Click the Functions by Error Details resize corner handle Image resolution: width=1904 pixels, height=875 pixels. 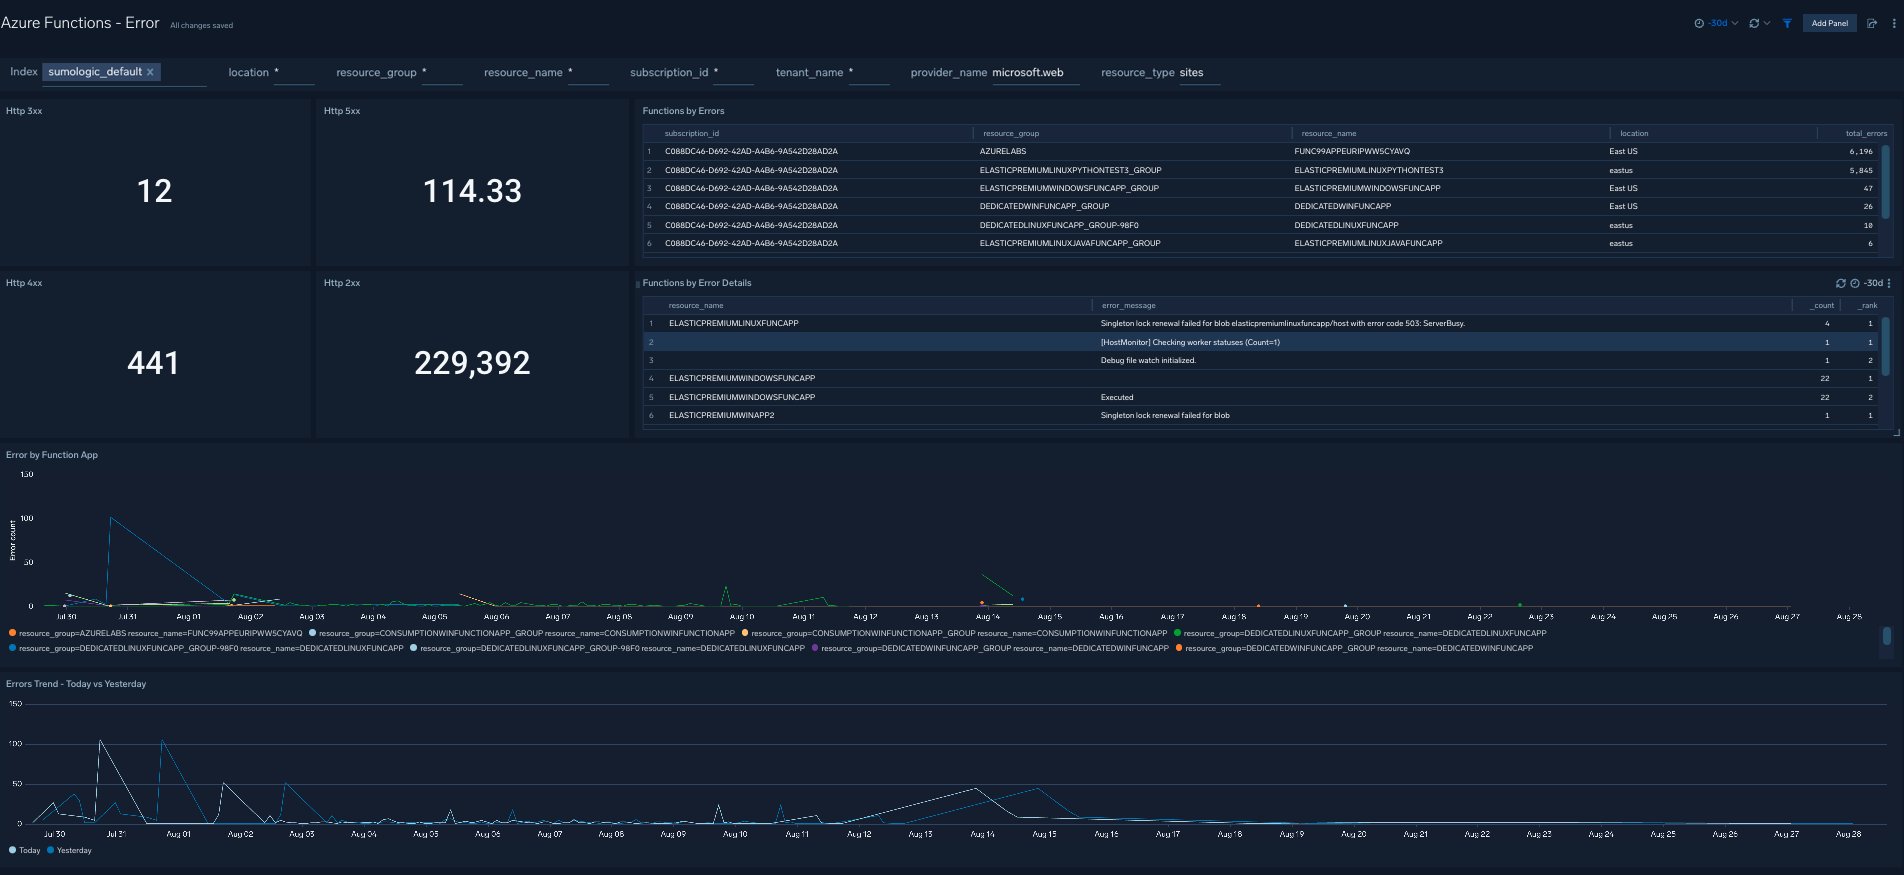(1896, 433)
